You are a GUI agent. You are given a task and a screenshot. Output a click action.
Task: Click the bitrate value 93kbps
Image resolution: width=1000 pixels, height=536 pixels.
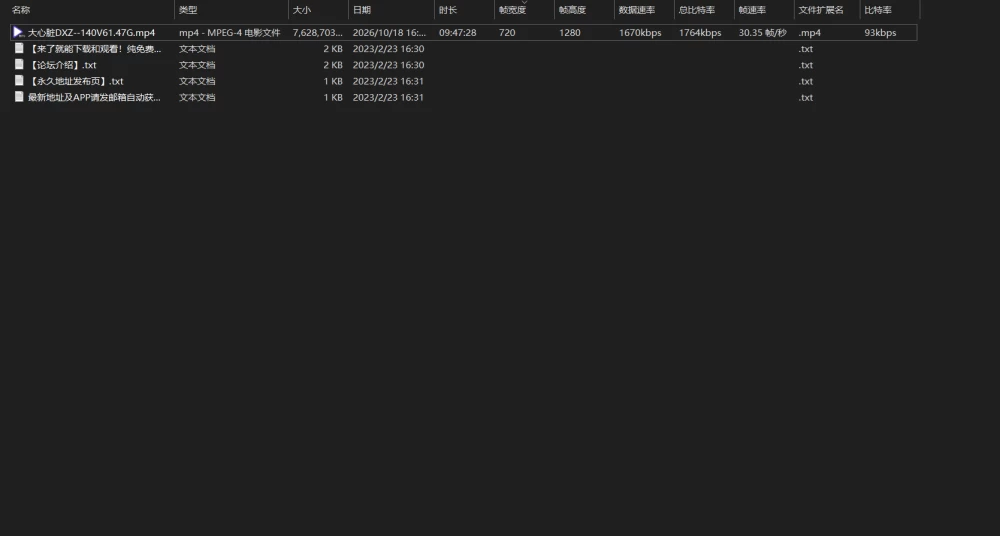880,33
